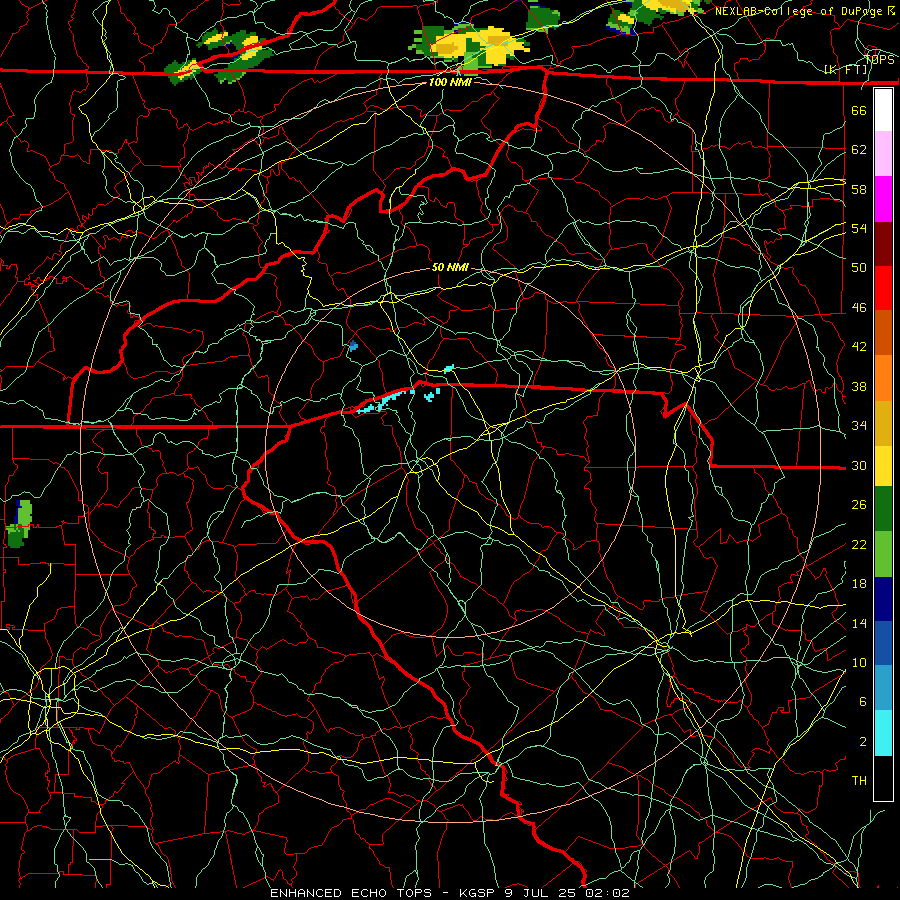This screenshot has height=900, width=900.
Task: Click the green echo at left edge
Action: [x=19, y=523]
